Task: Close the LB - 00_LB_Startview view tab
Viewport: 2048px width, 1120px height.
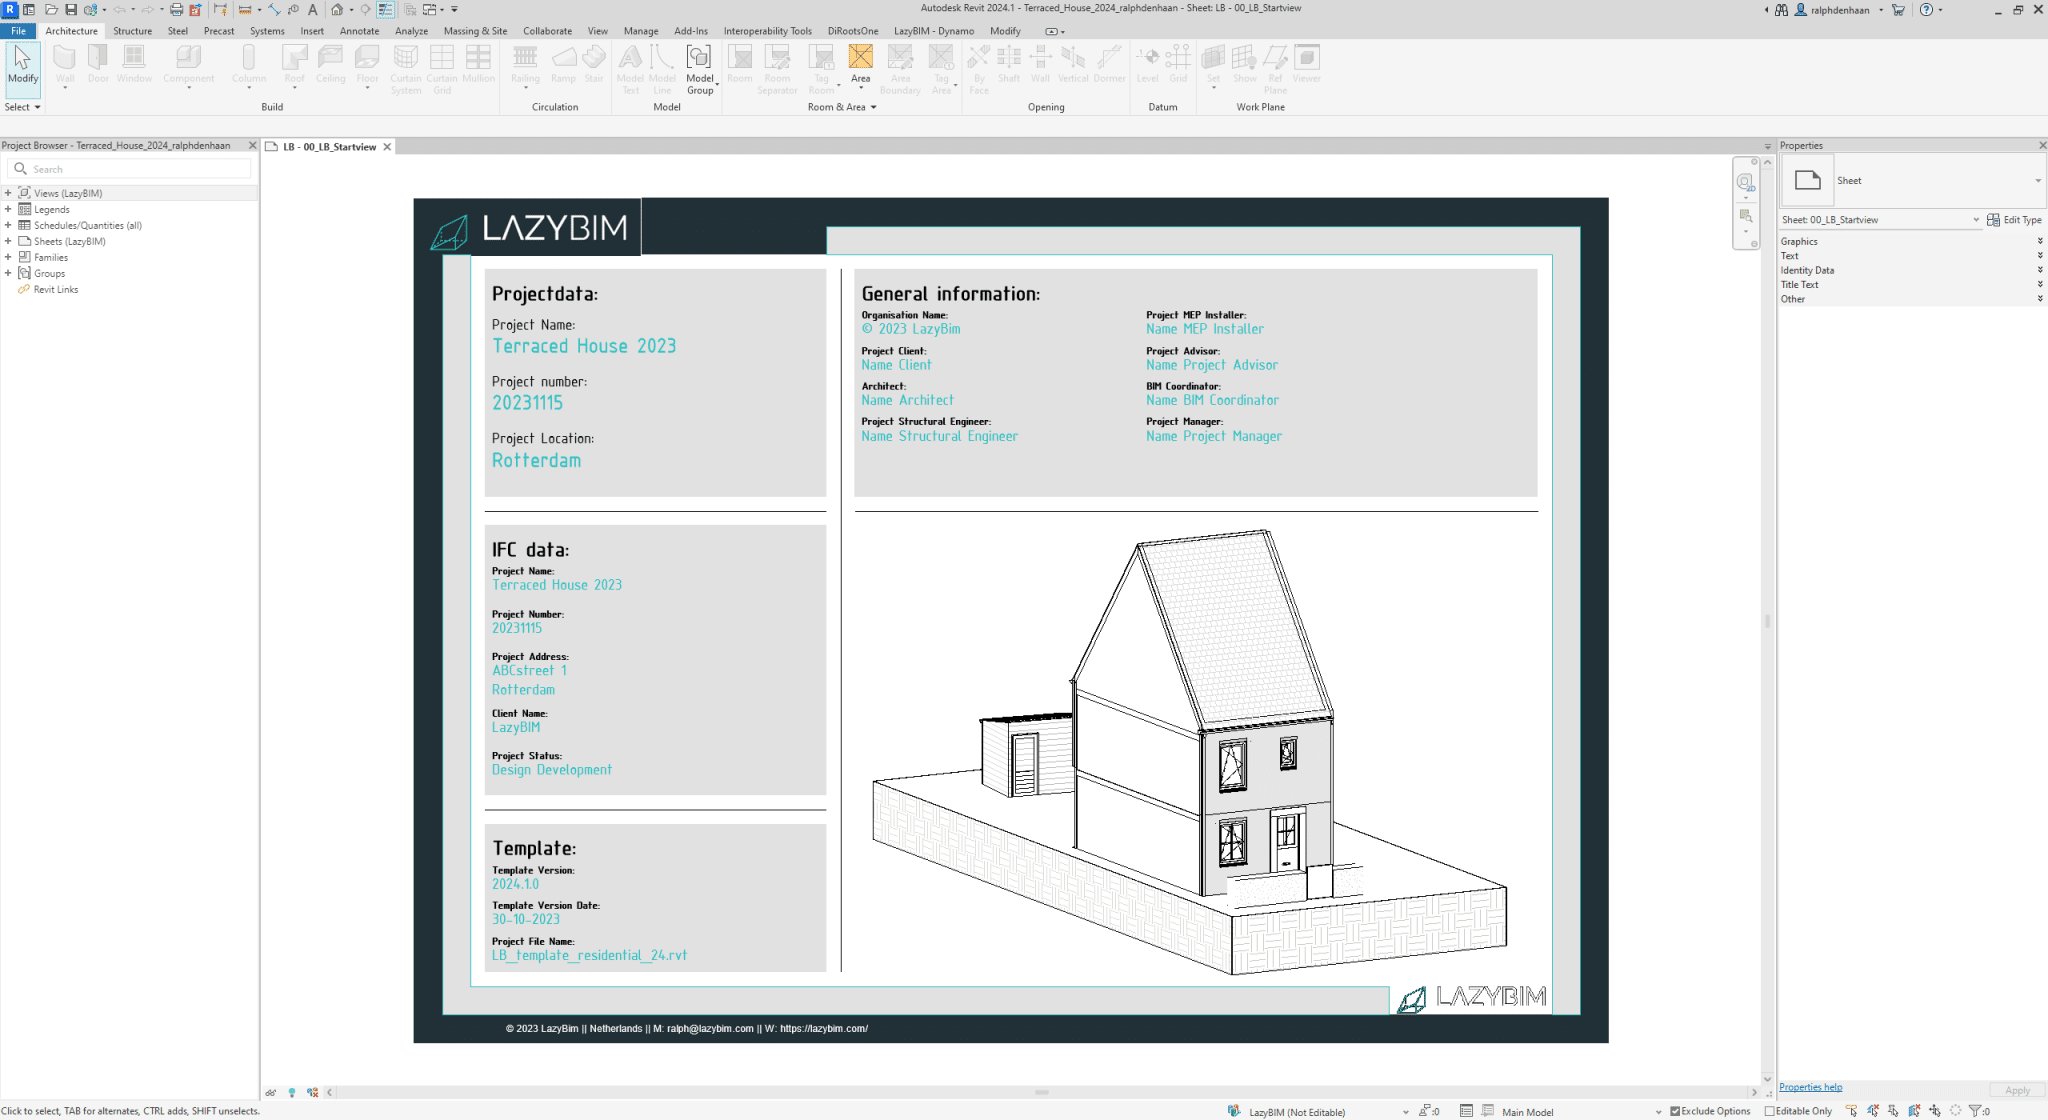Action: tap(387, 147)
